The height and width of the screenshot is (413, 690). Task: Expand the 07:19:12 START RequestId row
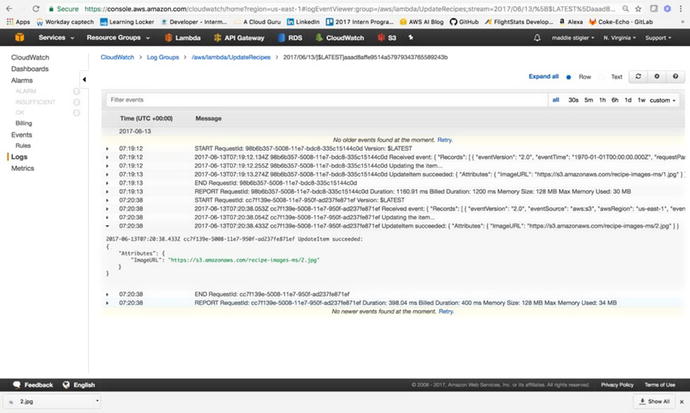tap(107, 149)
